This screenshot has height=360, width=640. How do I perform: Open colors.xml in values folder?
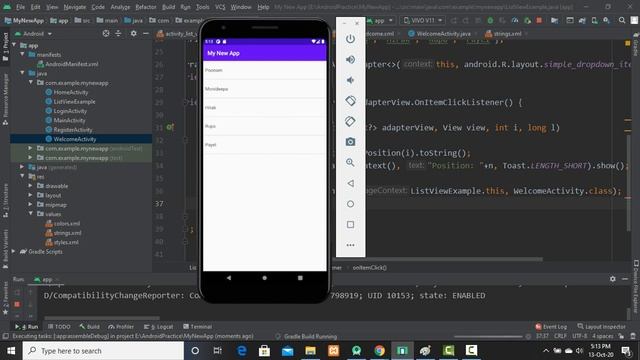pyautogui.click(x=62, y=223)
